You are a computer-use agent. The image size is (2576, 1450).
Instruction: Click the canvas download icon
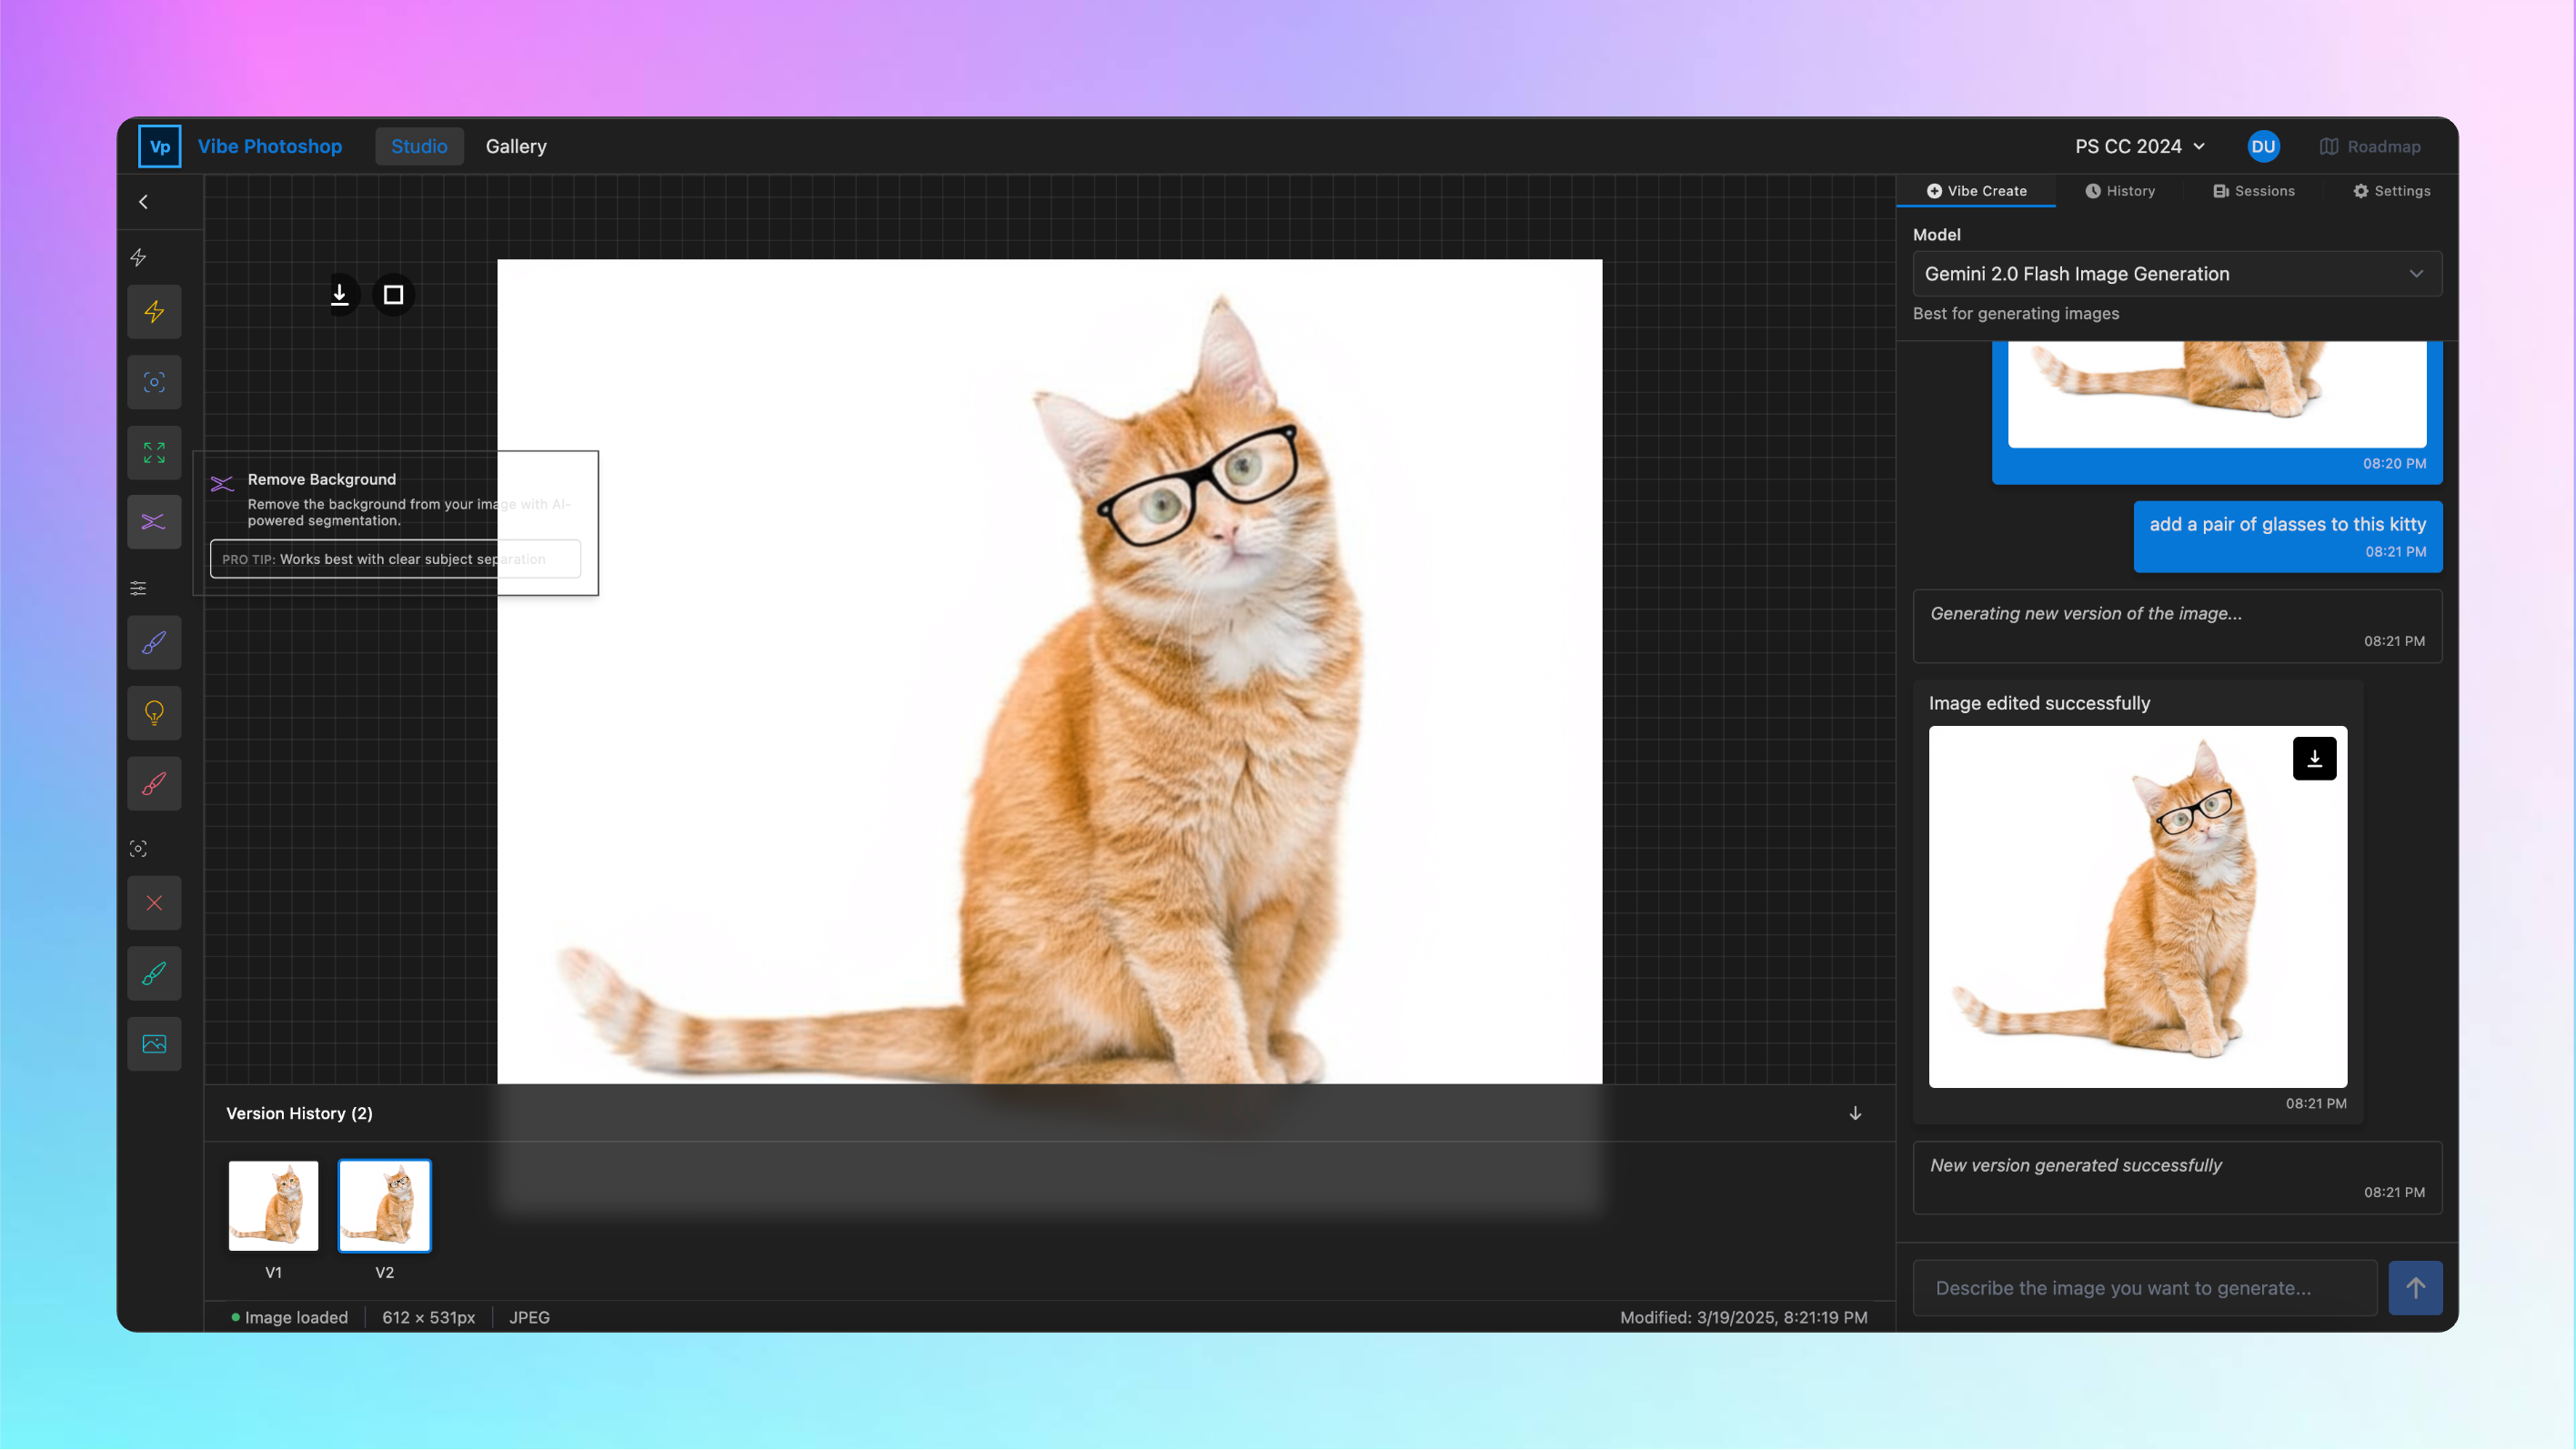pos(340,295)
